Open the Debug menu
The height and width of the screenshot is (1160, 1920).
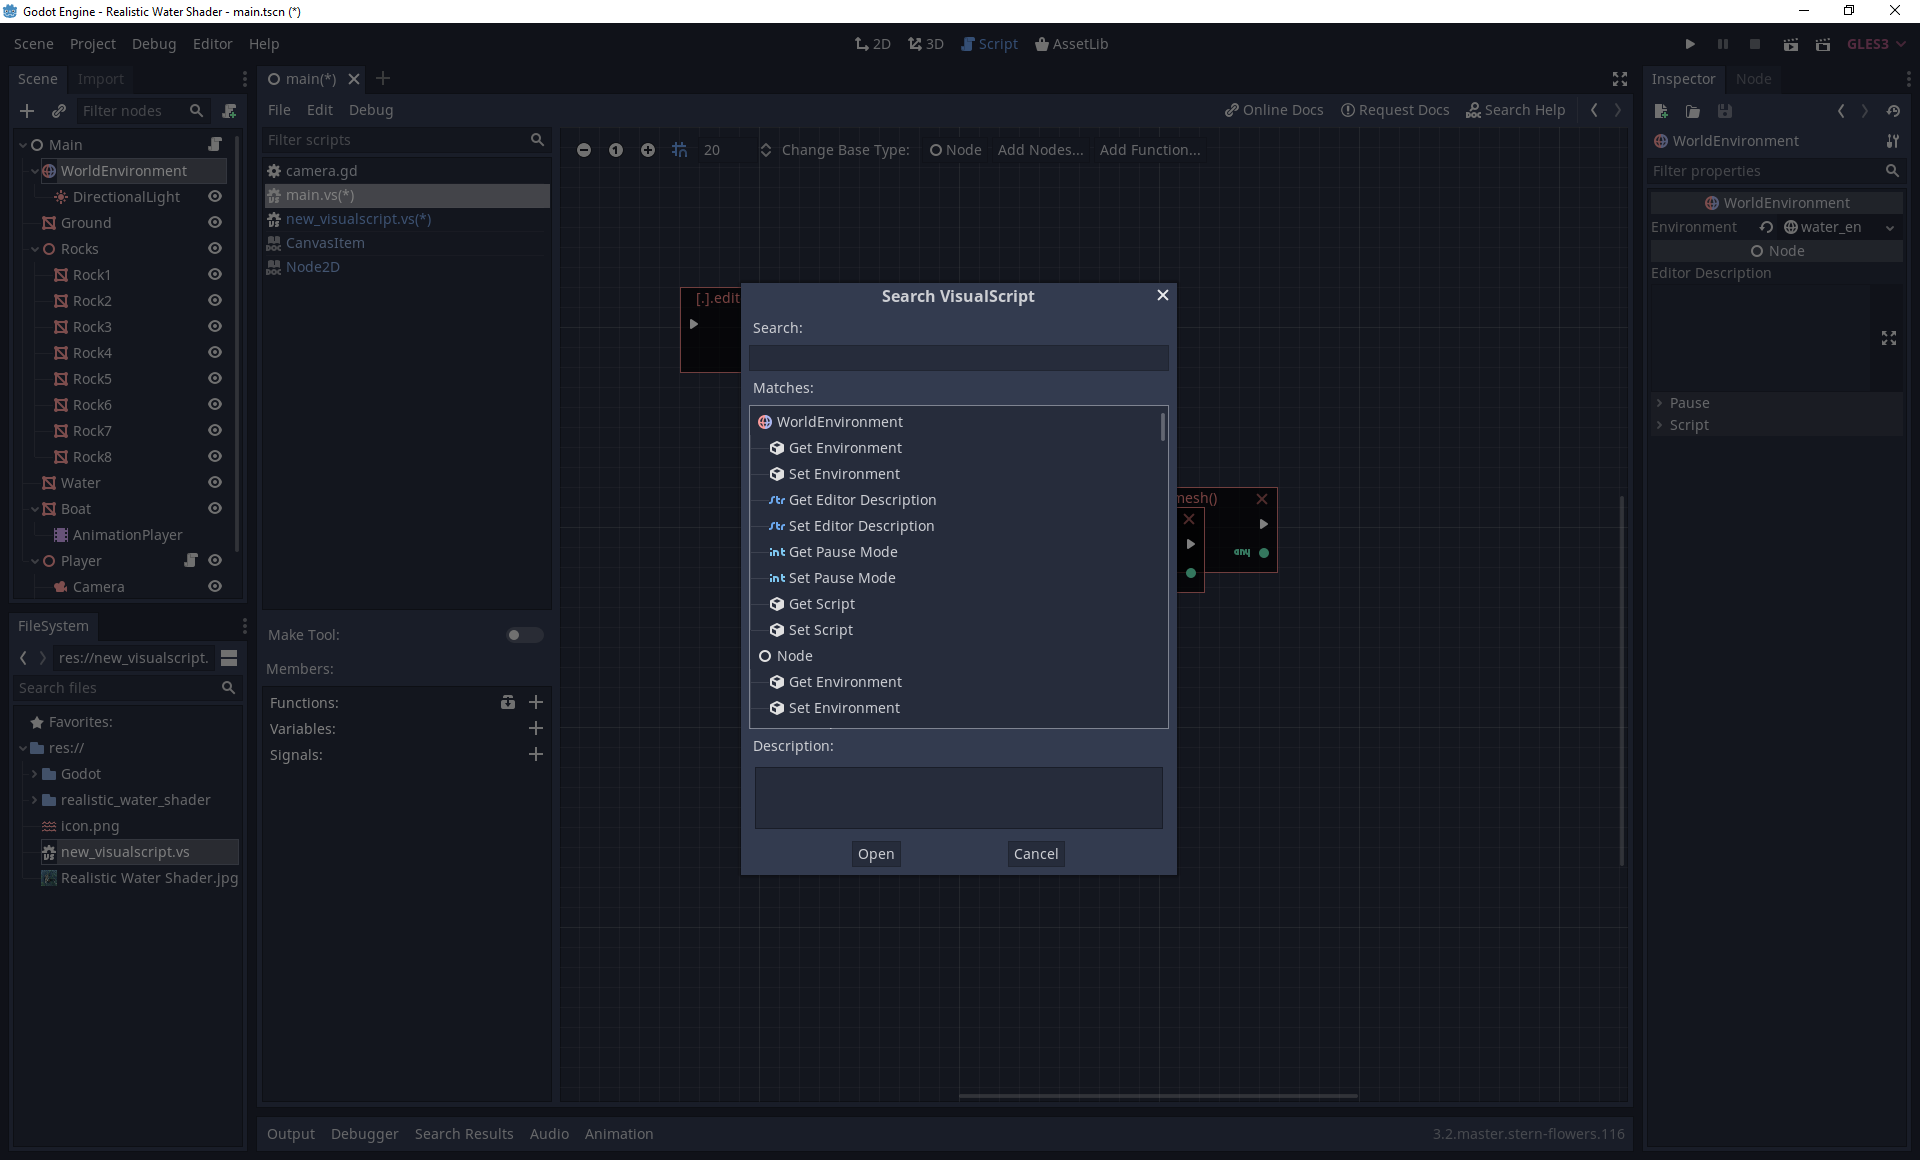153,44
